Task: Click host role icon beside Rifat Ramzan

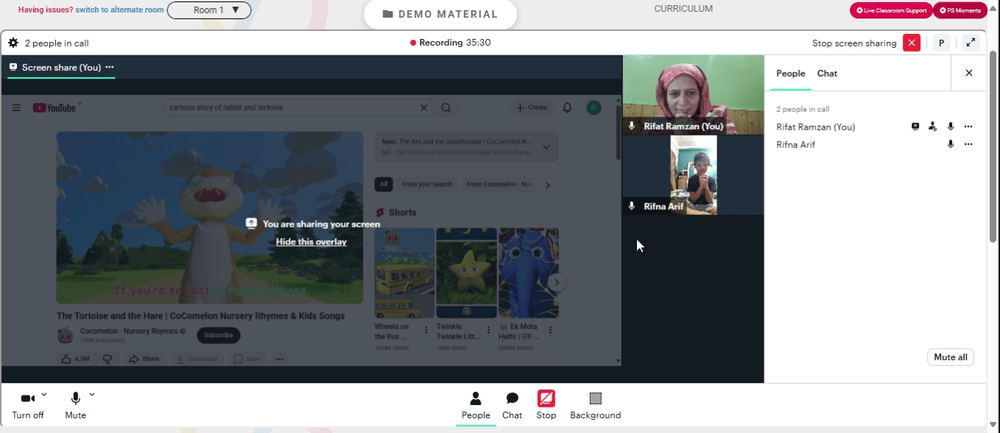Action: [932, 126]
